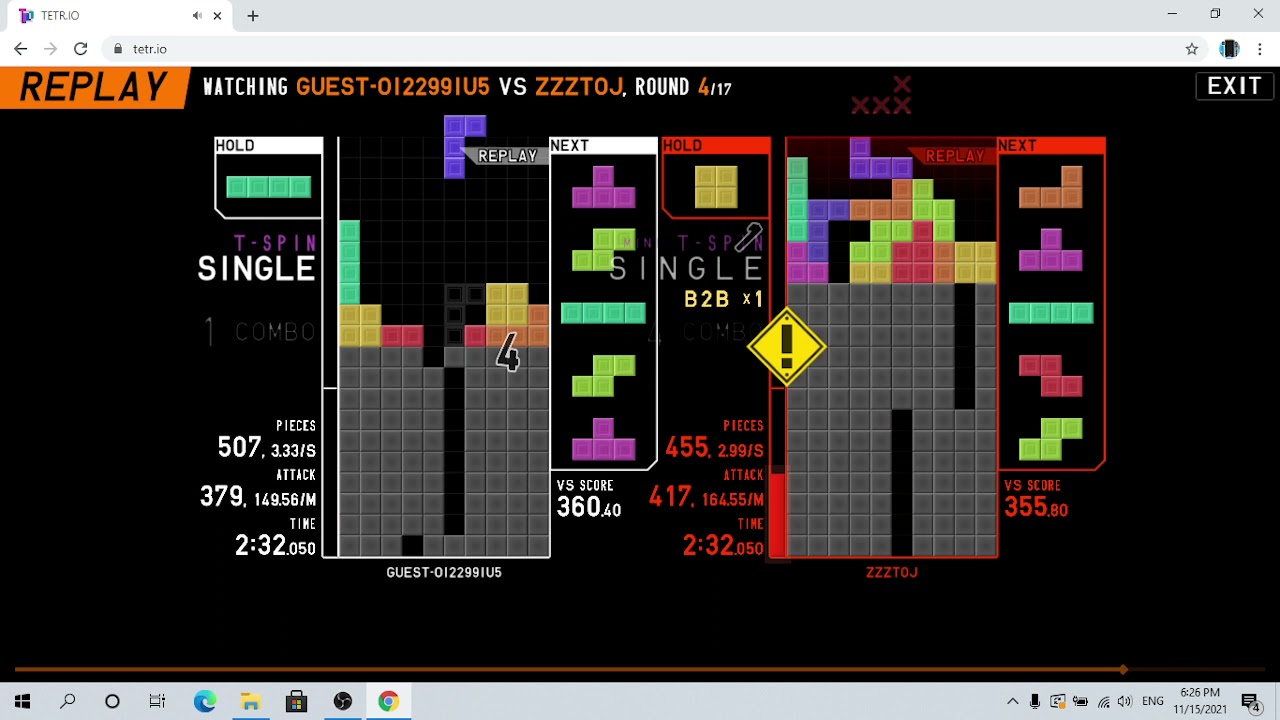Click the right player's attack value 417
This screenshot has width=1280, height=720.
coord(670,496)
